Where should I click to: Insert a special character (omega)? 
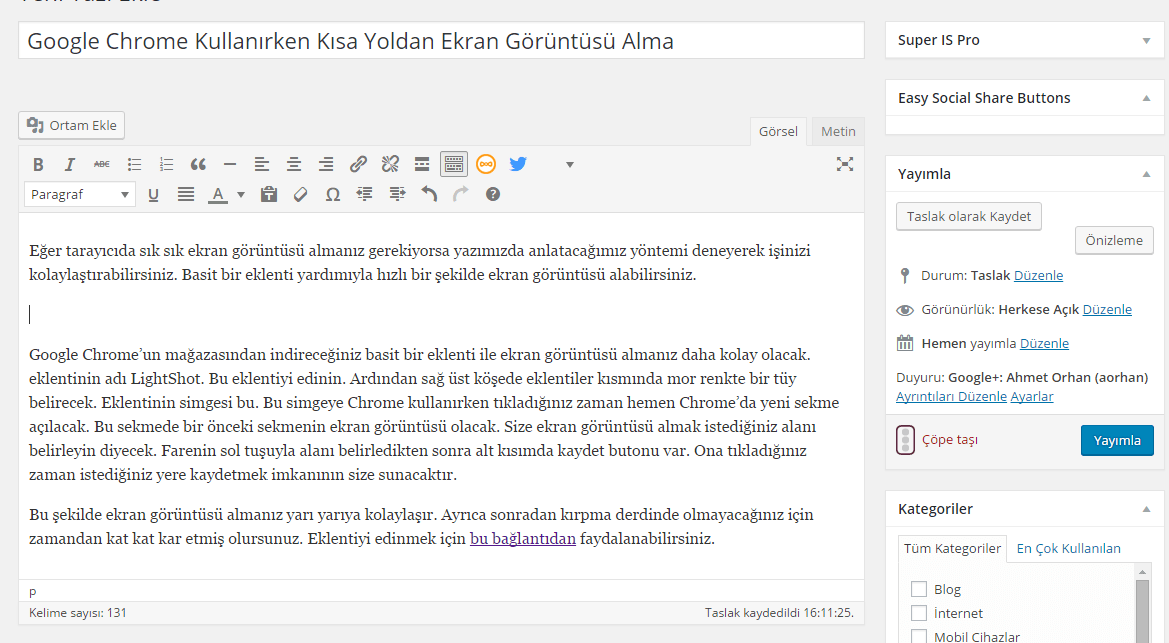(333, 195)
